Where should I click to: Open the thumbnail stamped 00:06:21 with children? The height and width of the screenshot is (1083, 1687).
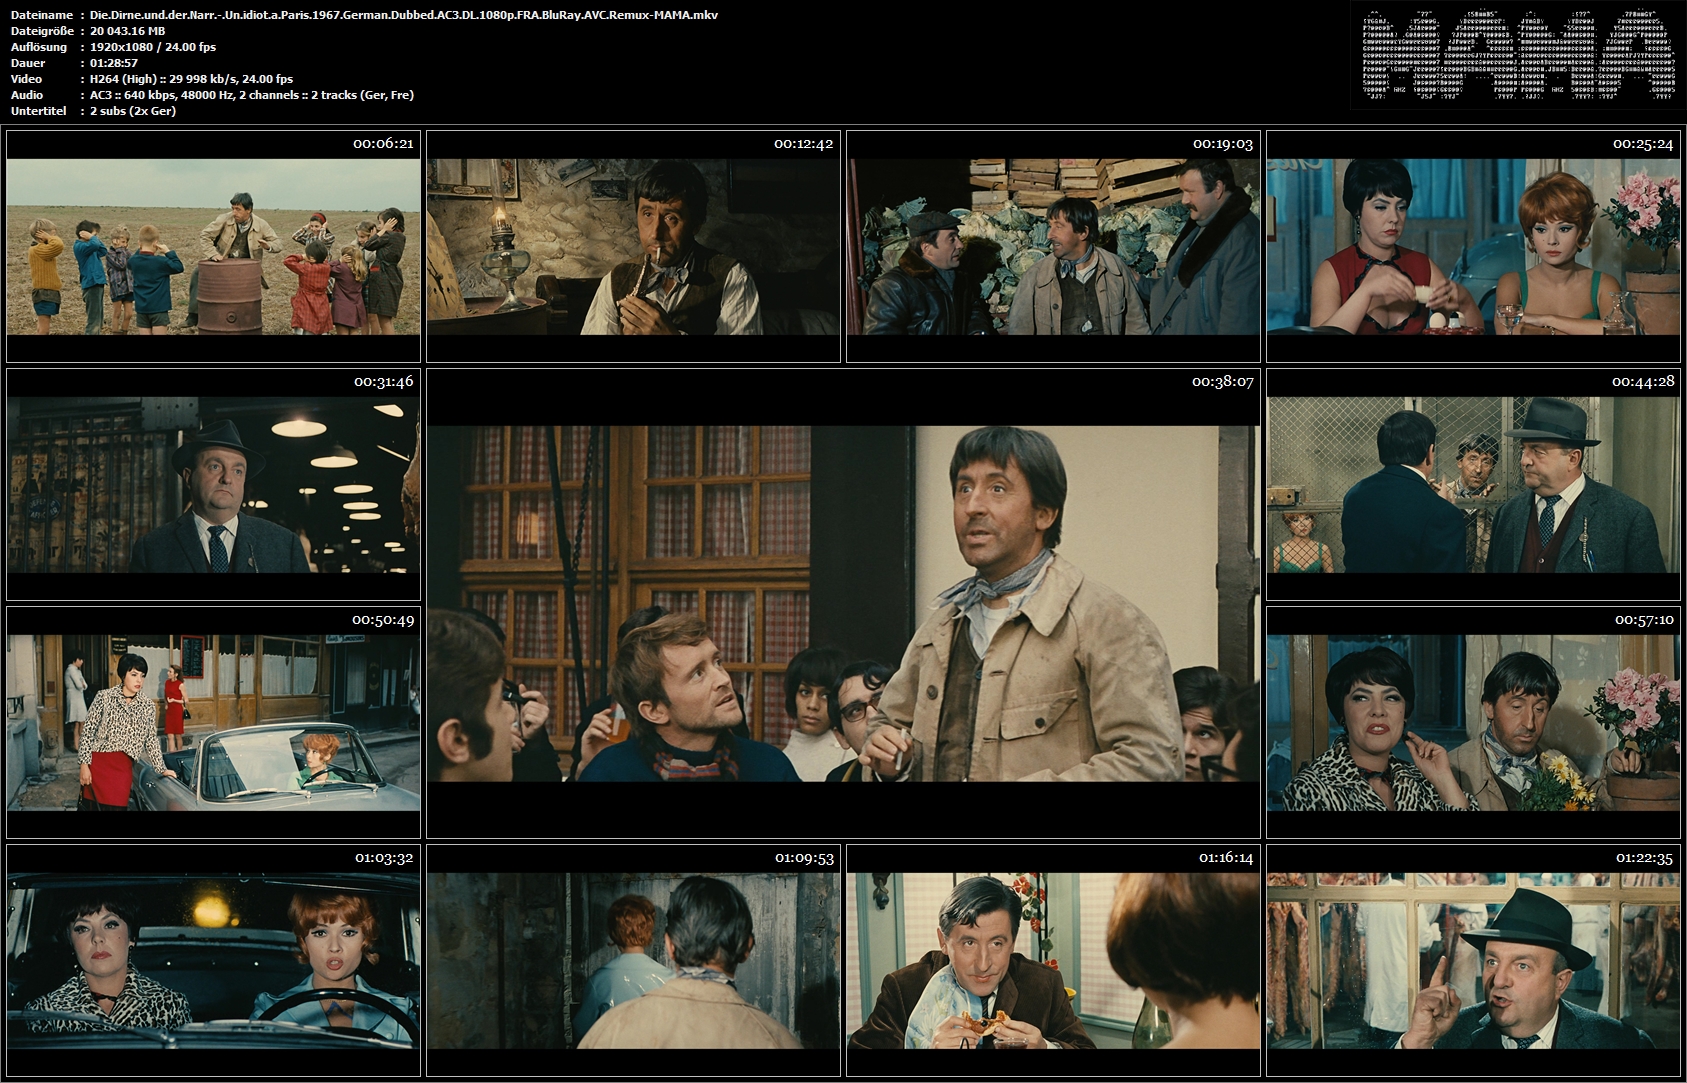[x=213, y=246]
